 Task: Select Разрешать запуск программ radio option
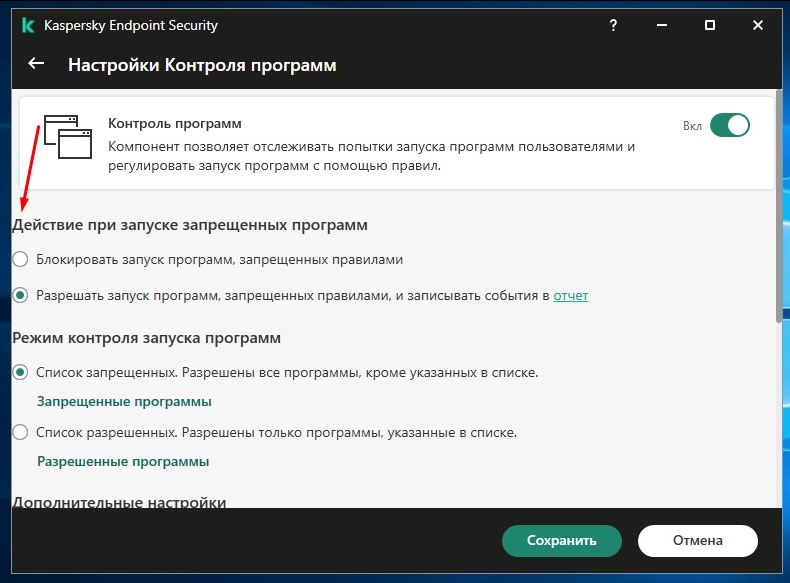[20, 296]
